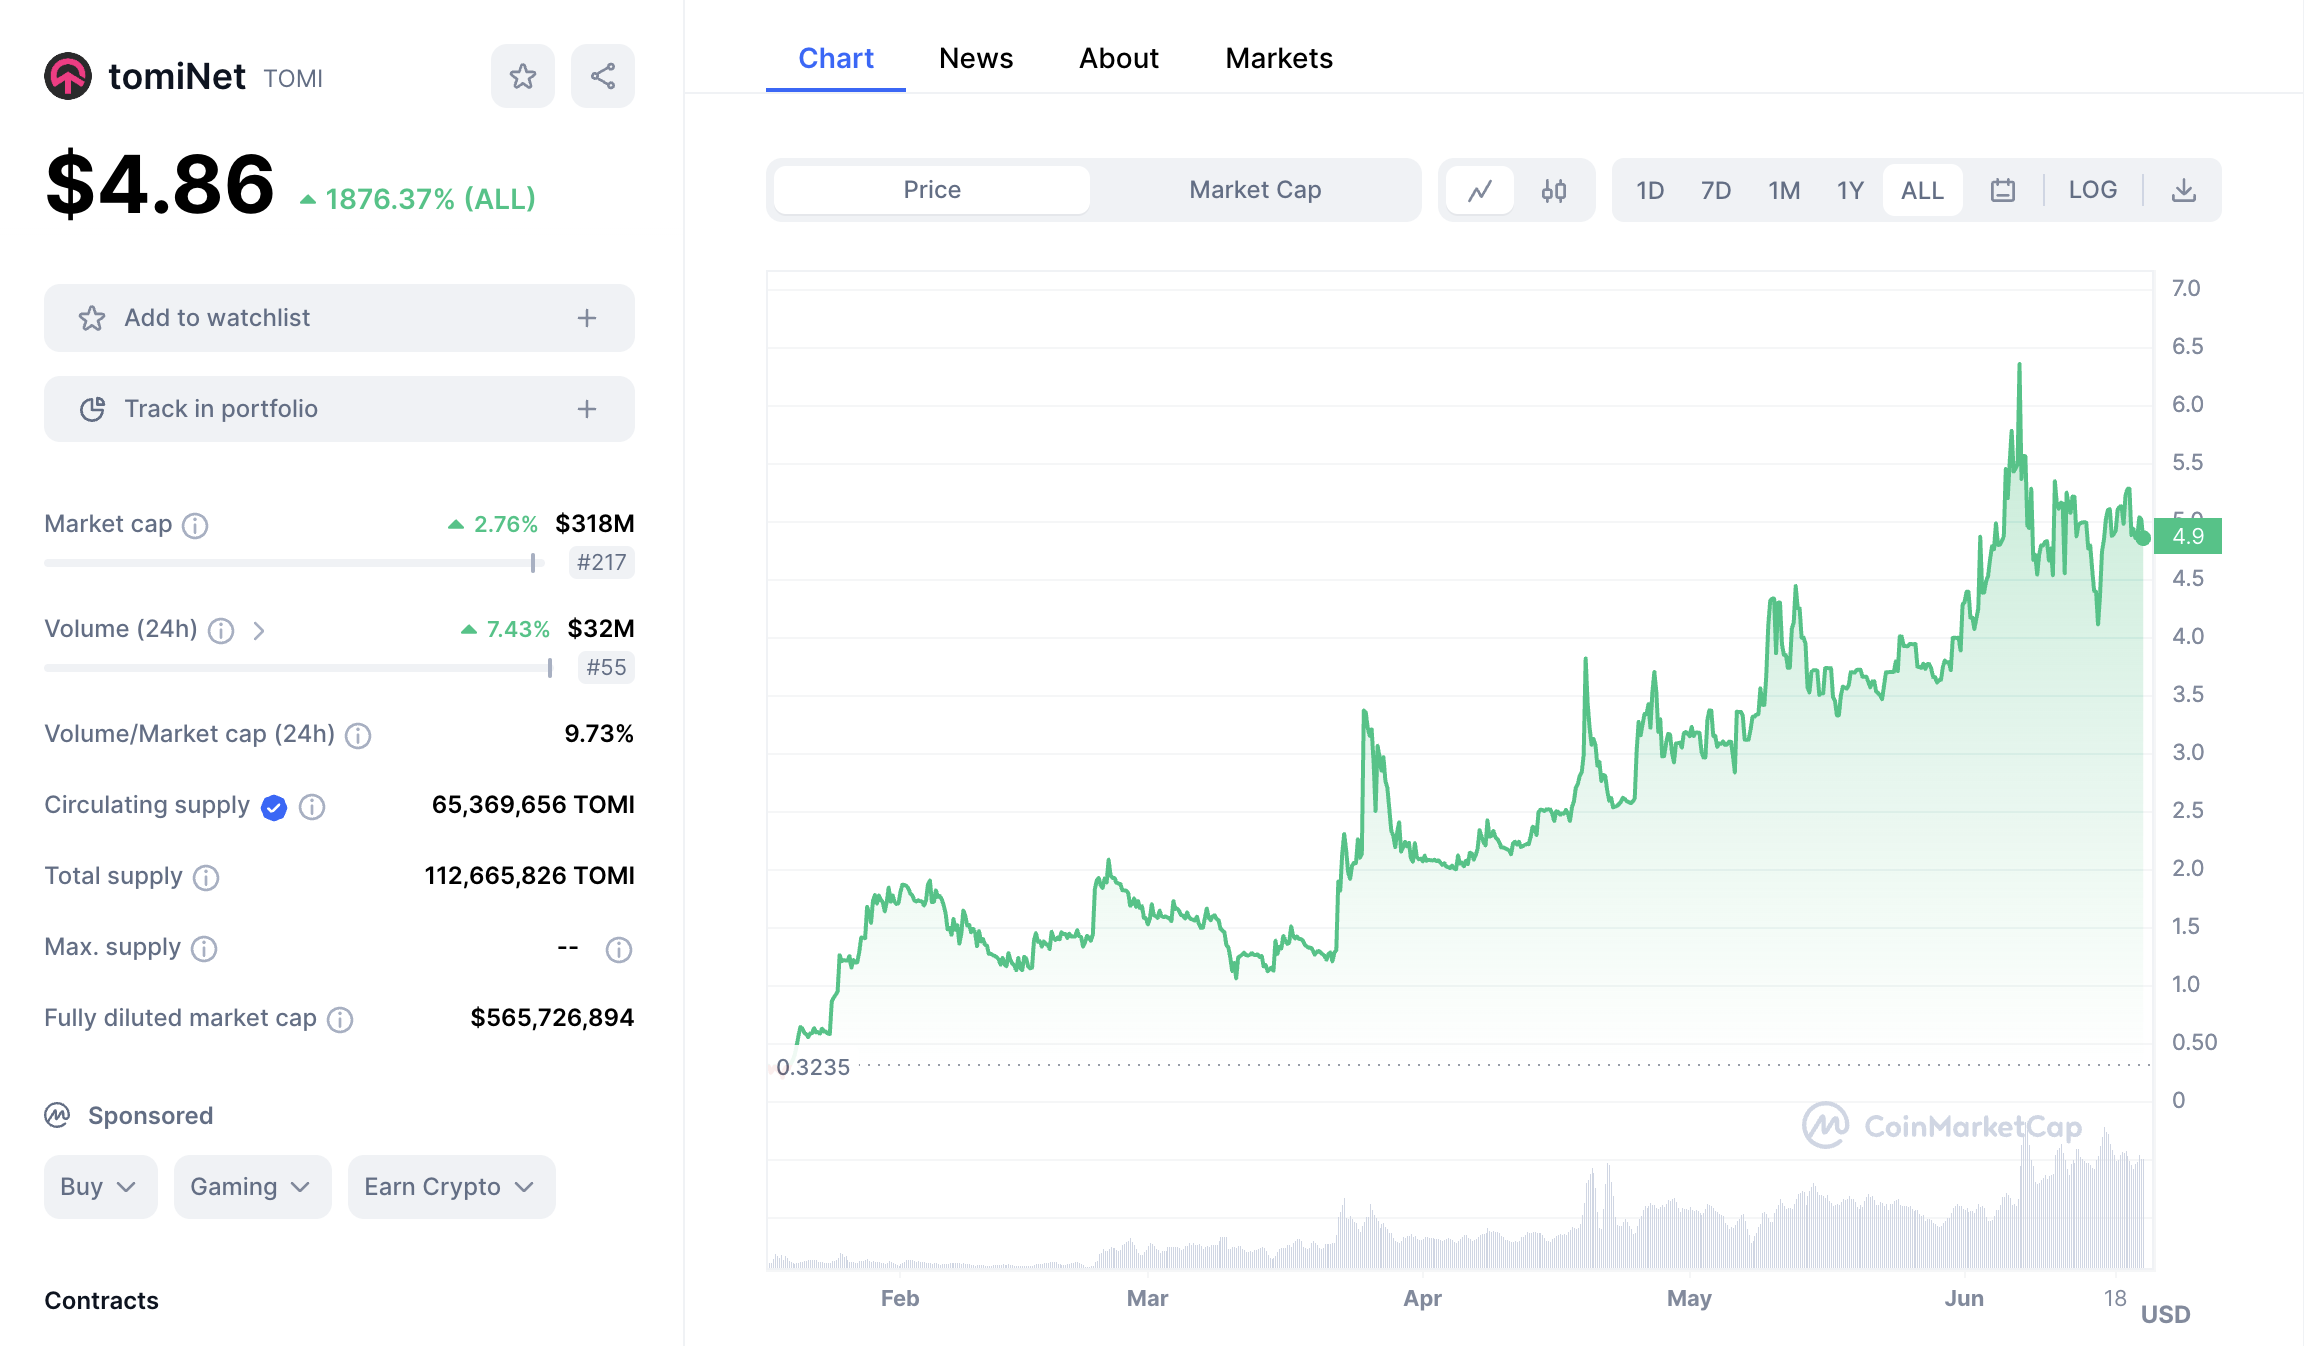Image resolution: width=2304 pixels, height=1346 pixels.
Task: Go to the Markets tab
Action: [1279, 58]
